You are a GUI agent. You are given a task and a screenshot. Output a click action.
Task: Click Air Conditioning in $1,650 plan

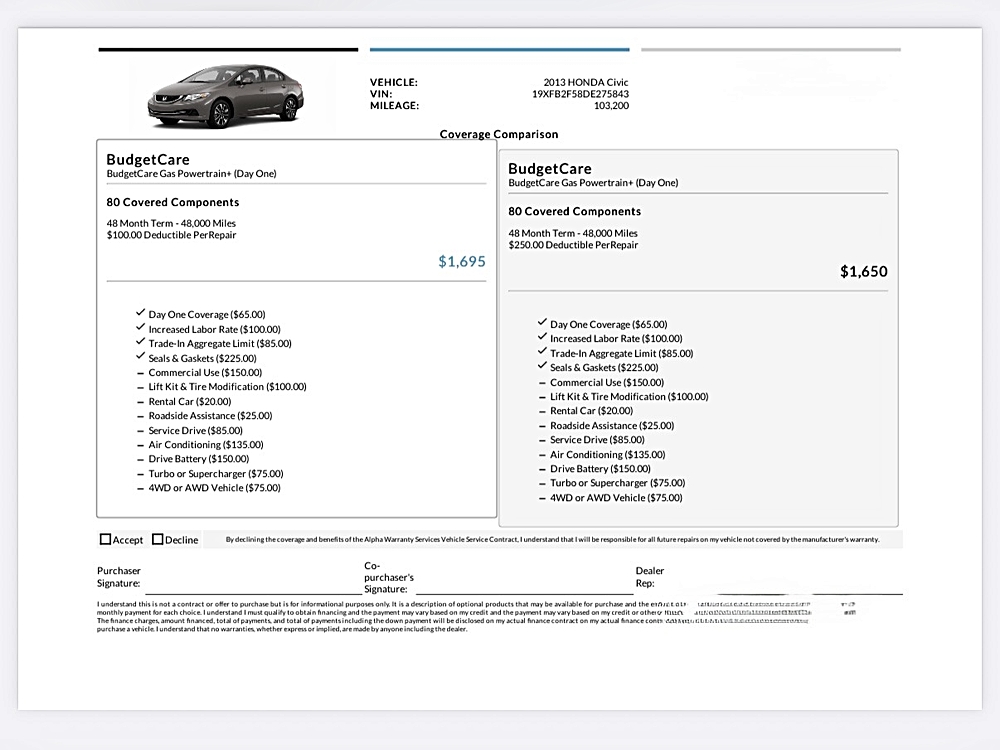[607, 455]
